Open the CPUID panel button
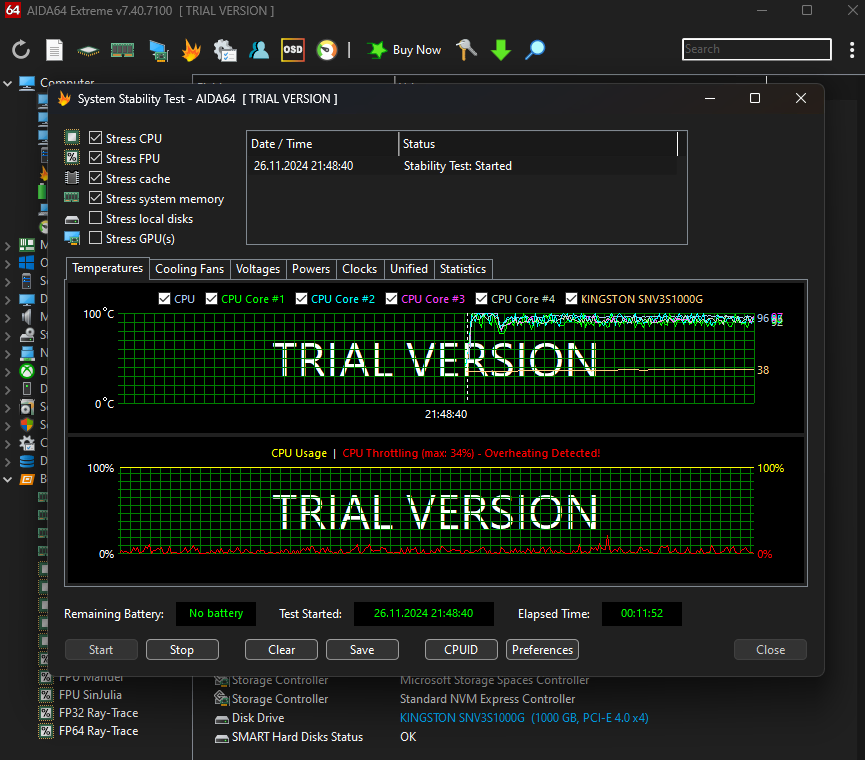 (461, 650)
